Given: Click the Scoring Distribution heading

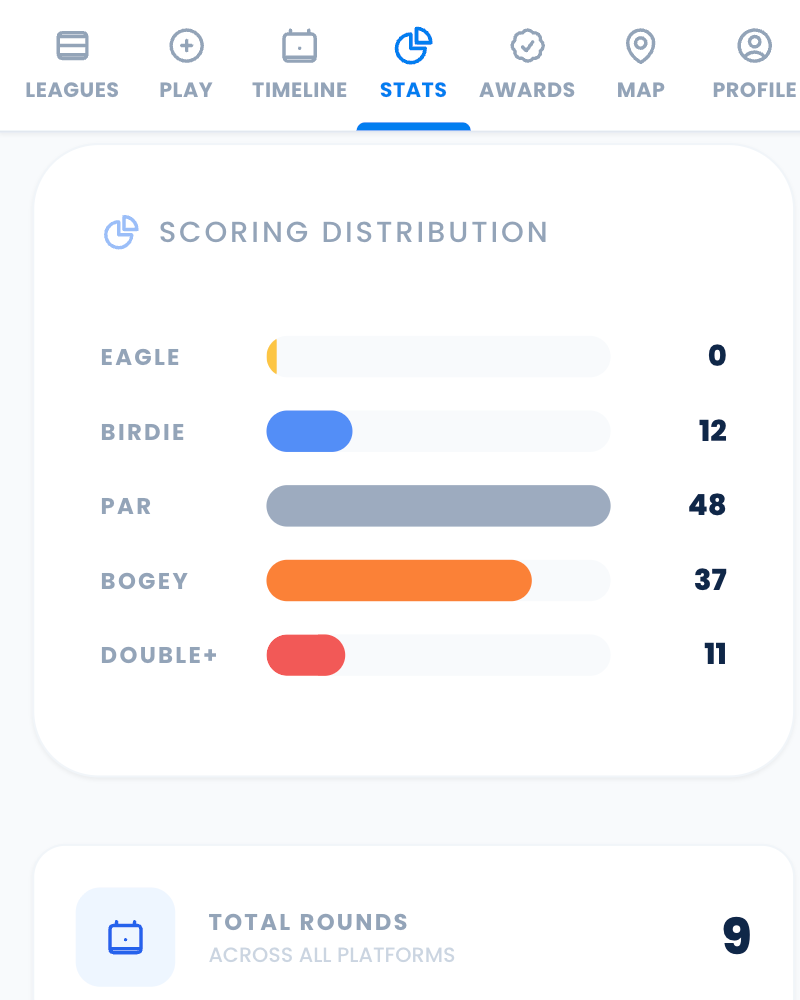Looking at the screenshot, I should [354, 231].
